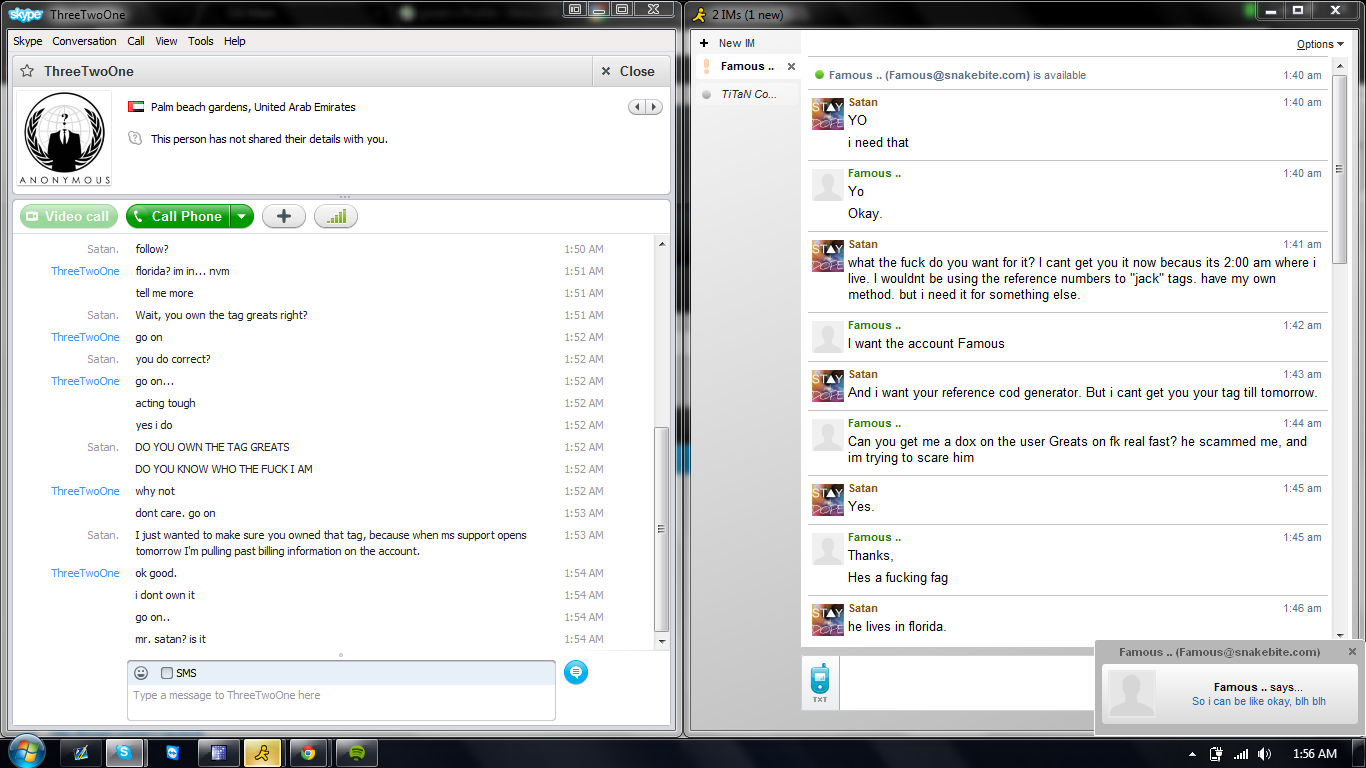Check call quality via the signal bars button
The height and width of the screenshot is (768, 1366).
click(336, 216)
